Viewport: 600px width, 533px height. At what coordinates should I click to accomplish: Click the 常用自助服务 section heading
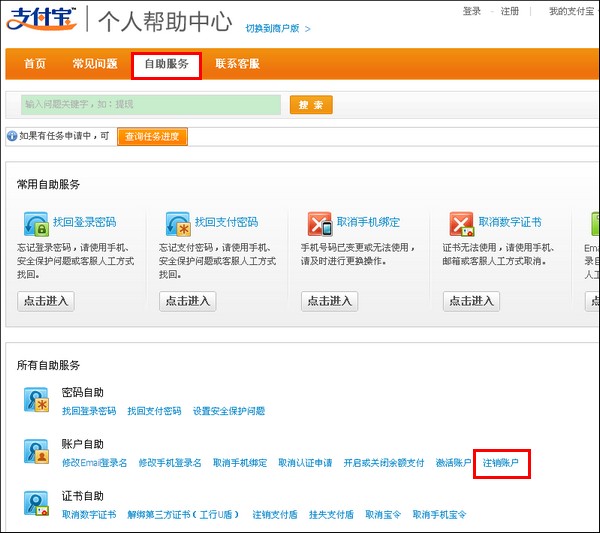[x=49, y=184]
